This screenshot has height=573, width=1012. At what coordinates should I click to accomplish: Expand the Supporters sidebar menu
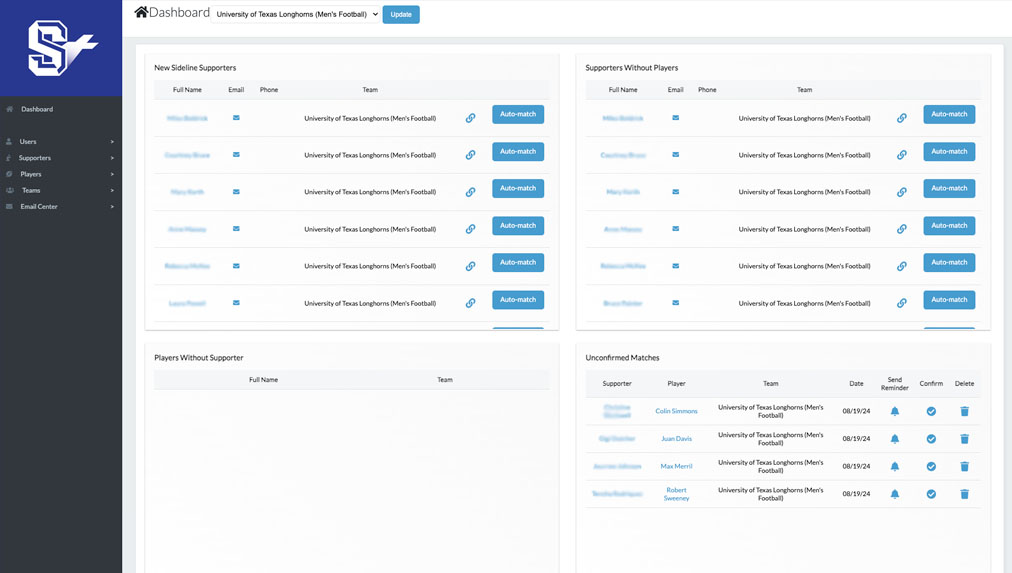[x=60, y=158]
